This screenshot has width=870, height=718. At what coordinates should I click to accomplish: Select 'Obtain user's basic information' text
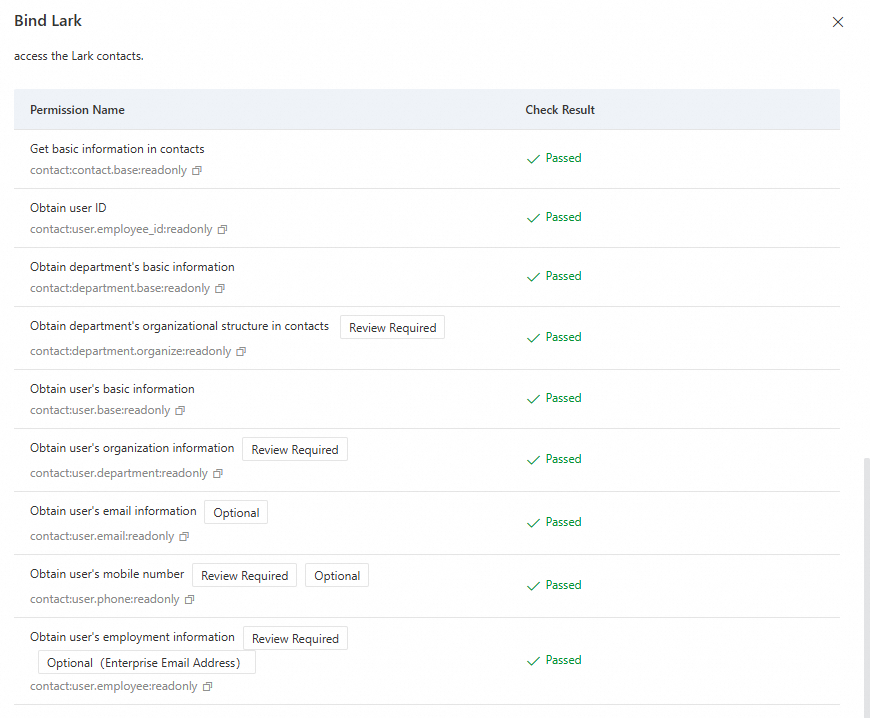[112, 389]
